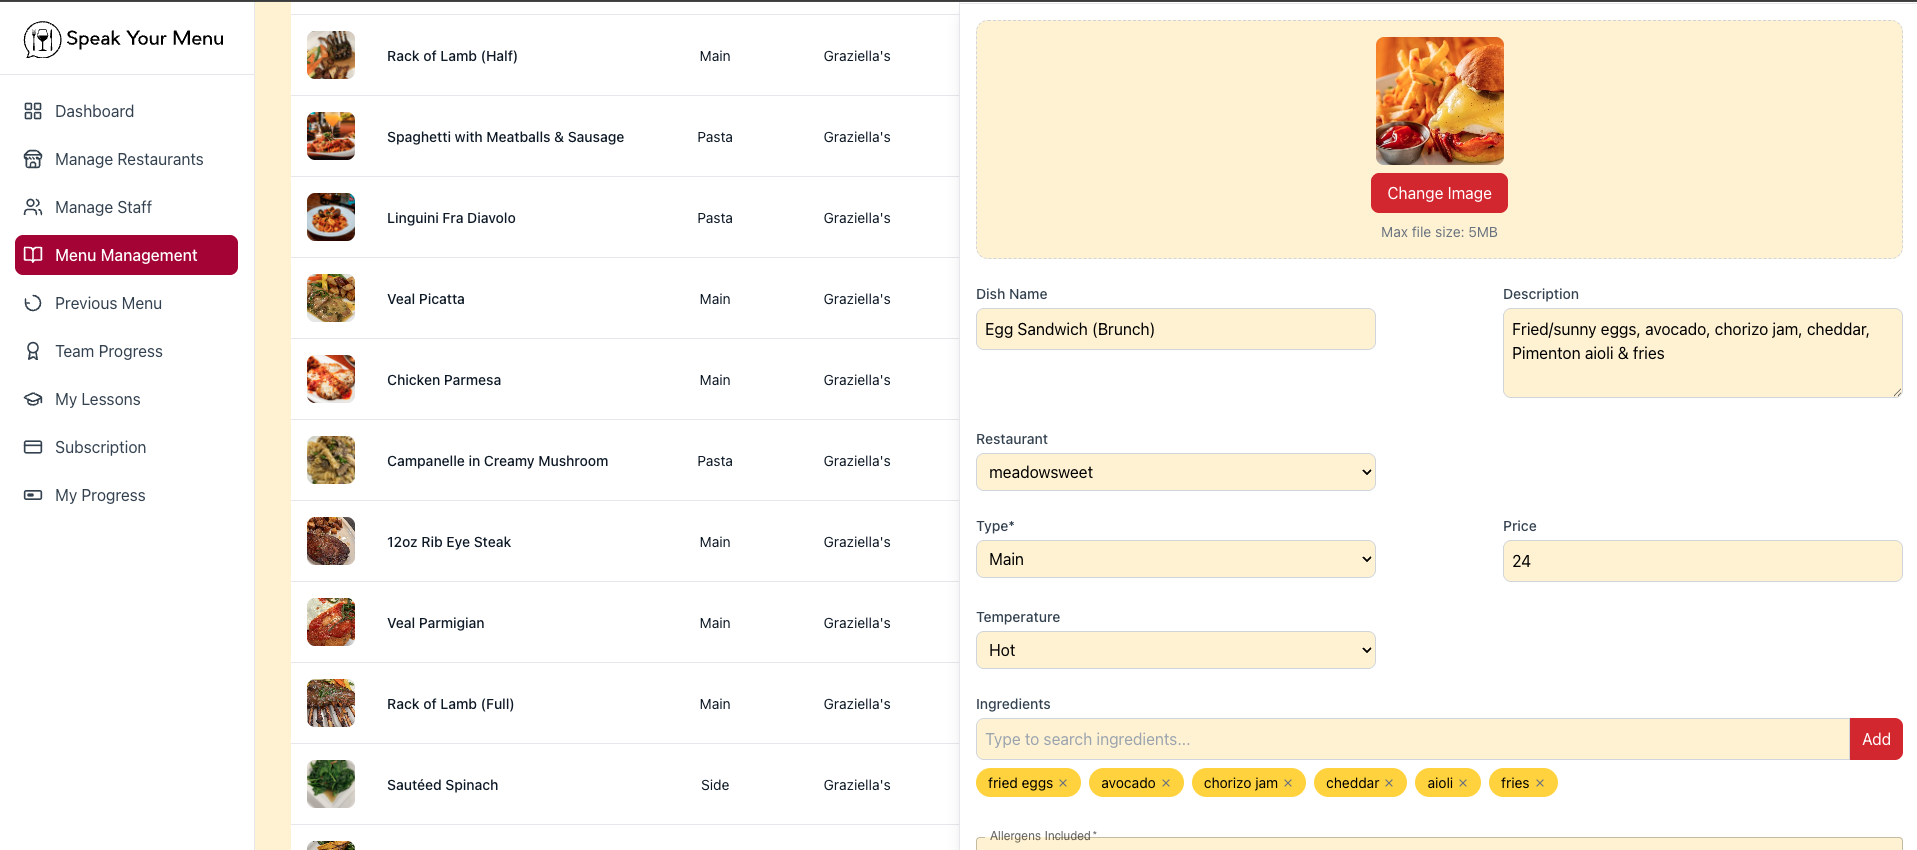Image resolution: width=1917 pixels, height=850 pixels.
Task: Click the Veal Picatta thumbnail
Action: (331, 298)
